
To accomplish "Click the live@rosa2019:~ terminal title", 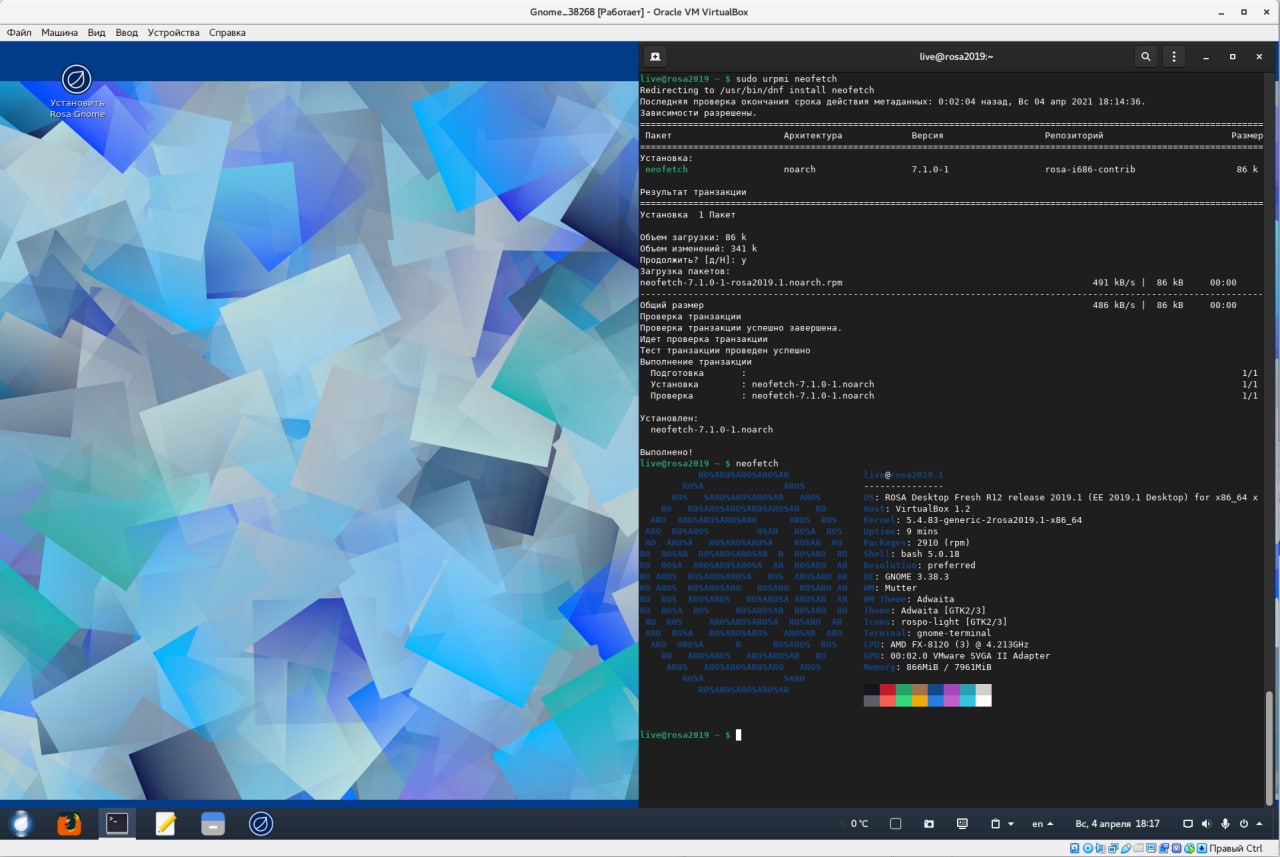I will pos(956,57).
